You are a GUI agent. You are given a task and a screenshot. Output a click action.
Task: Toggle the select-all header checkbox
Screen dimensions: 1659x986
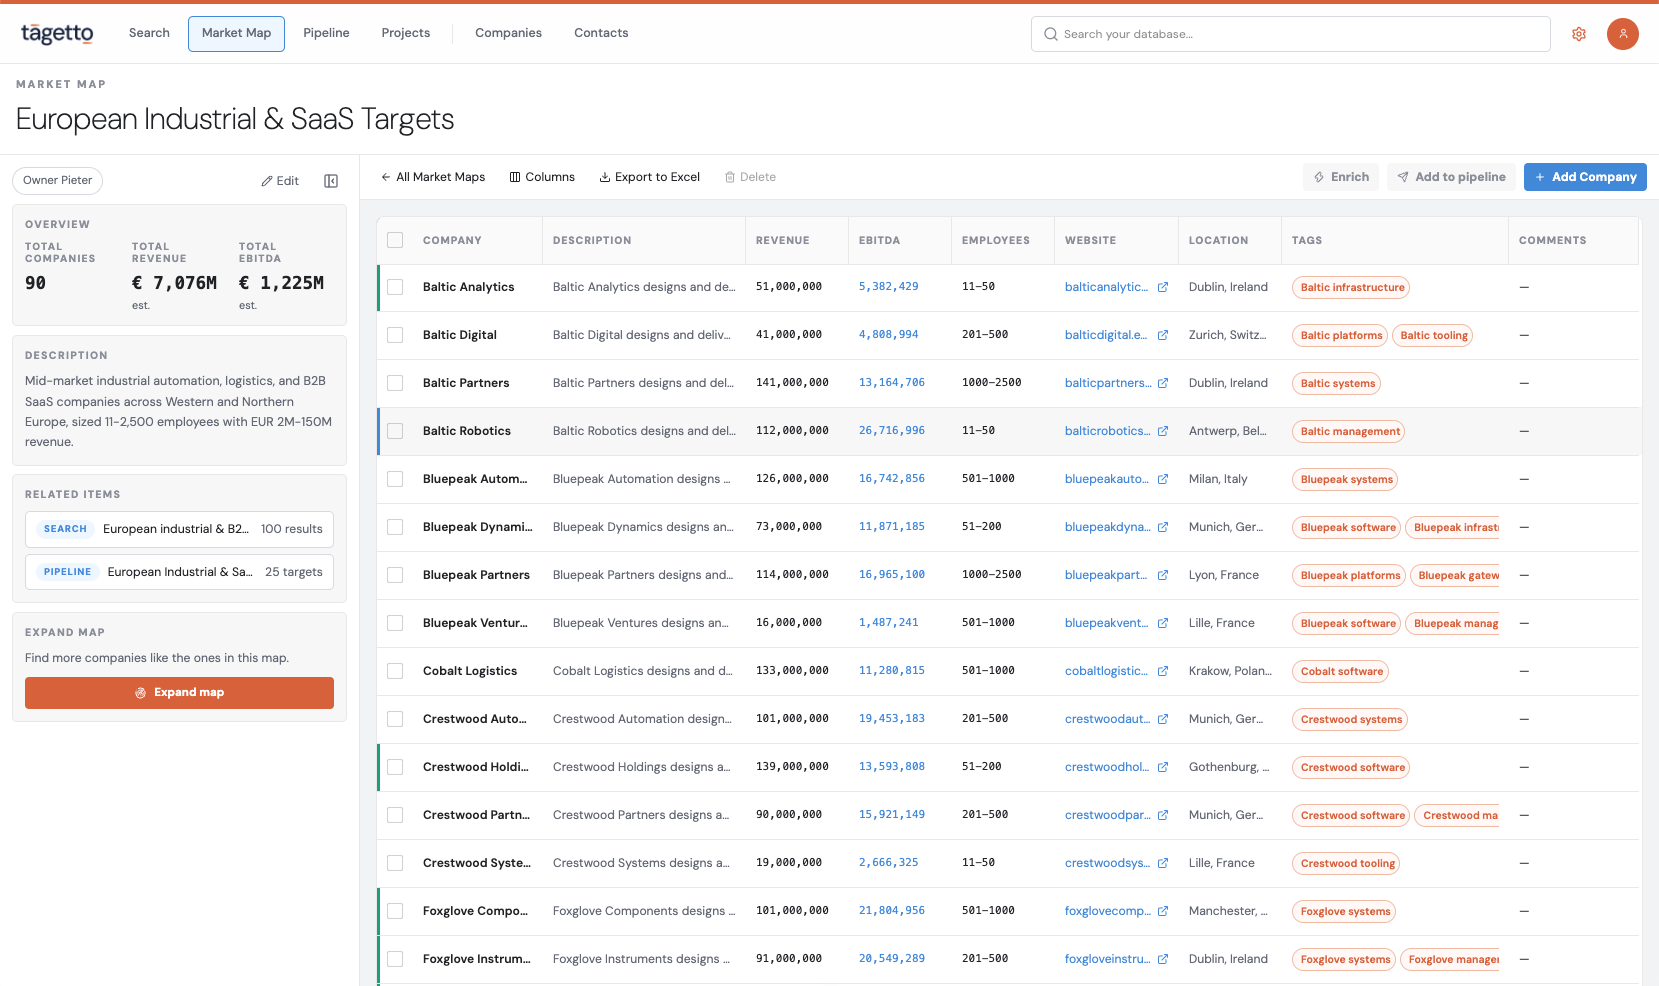[x=395, y=240]
